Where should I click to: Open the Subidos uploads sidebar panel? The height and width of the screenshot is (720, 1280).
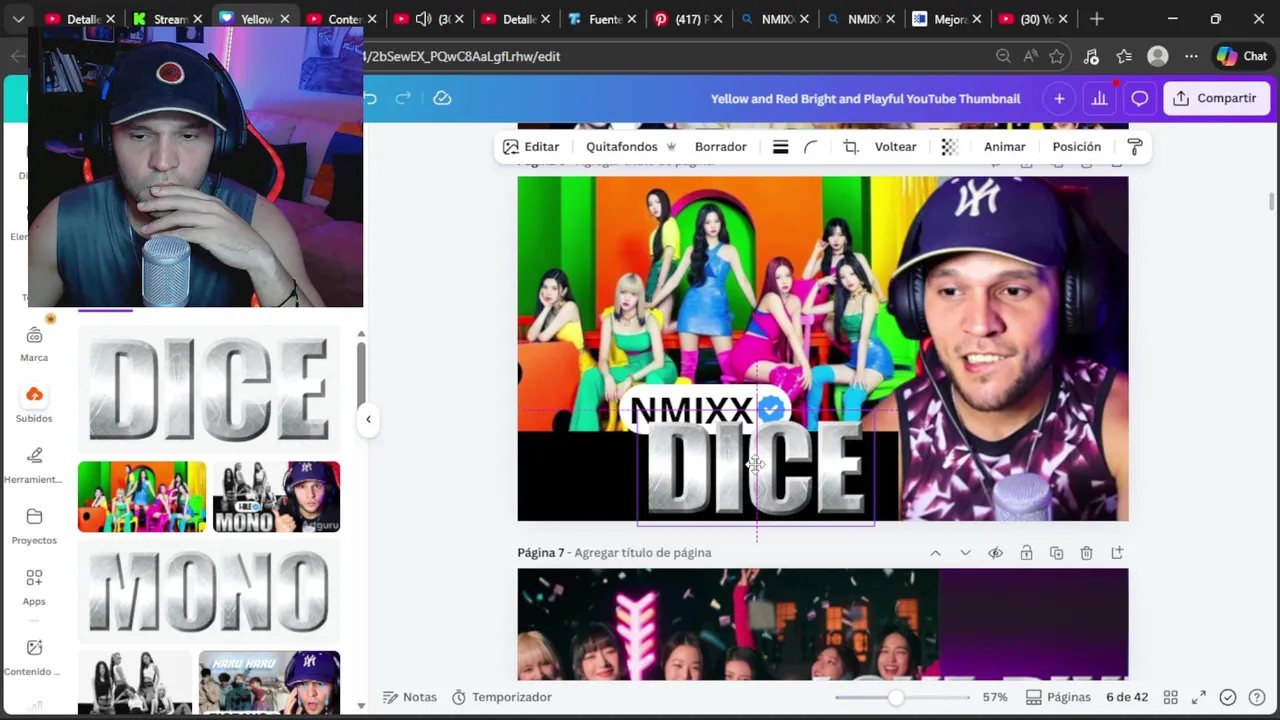(34, 404)
